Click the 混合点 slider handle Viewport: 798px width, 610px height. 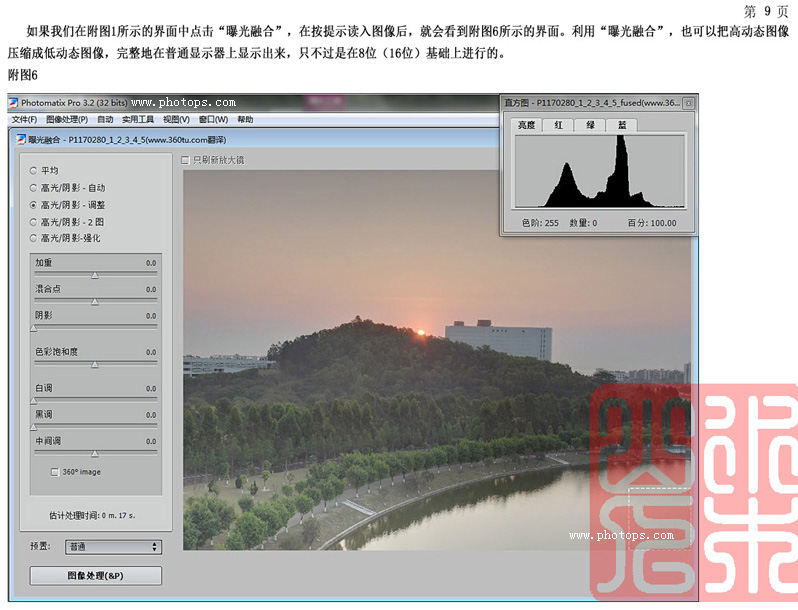[95, 302]
